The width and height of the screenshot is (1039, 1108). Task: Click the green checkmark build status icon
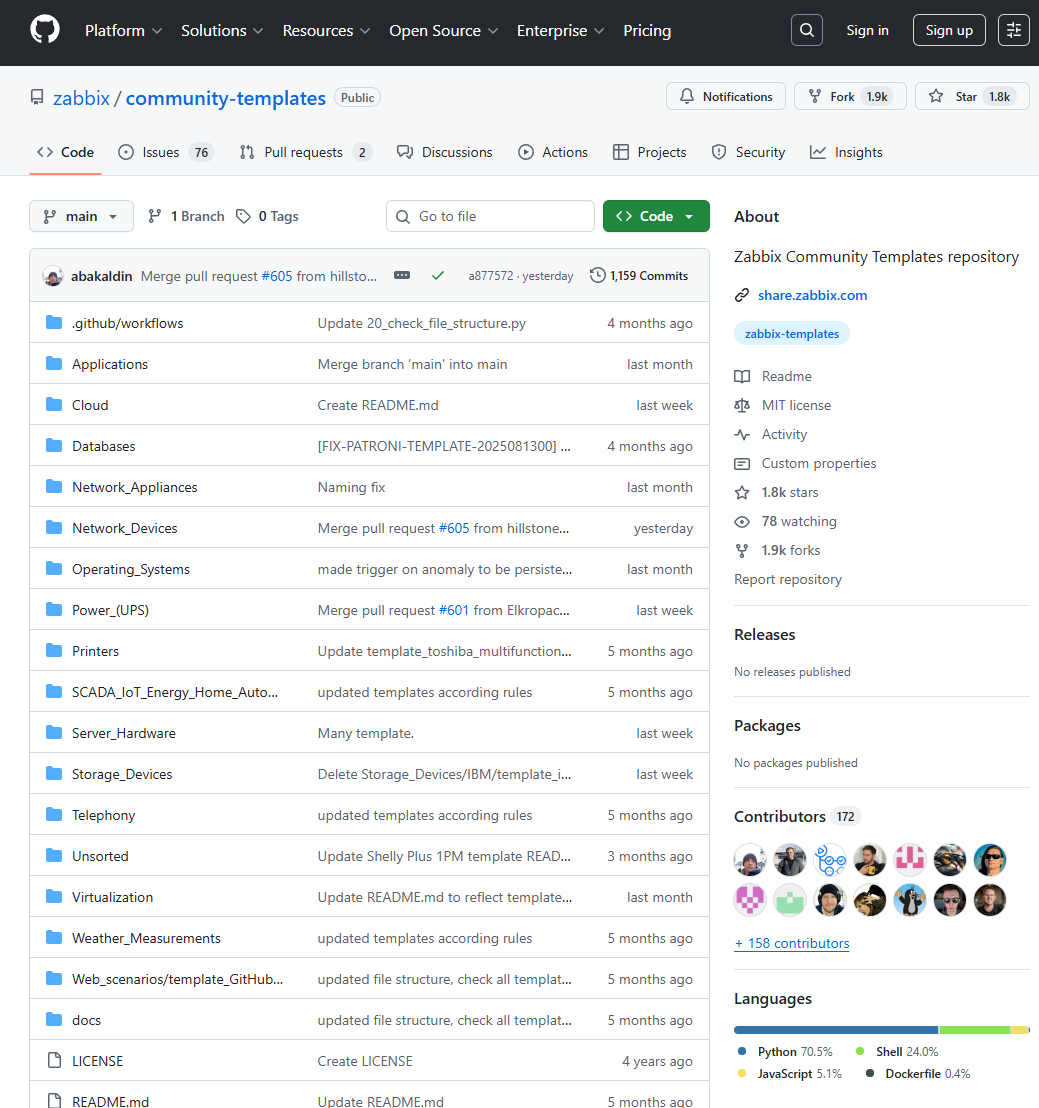[x=437, y=275]
